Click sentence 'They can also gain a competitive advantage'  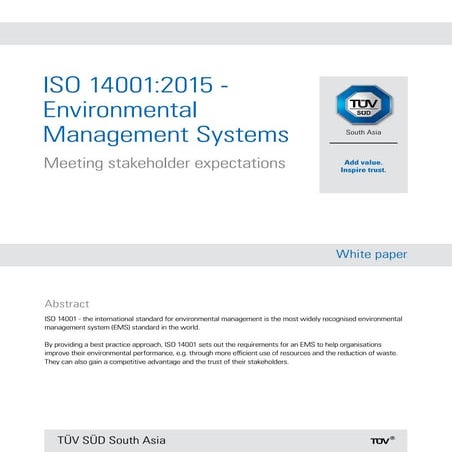166,362
